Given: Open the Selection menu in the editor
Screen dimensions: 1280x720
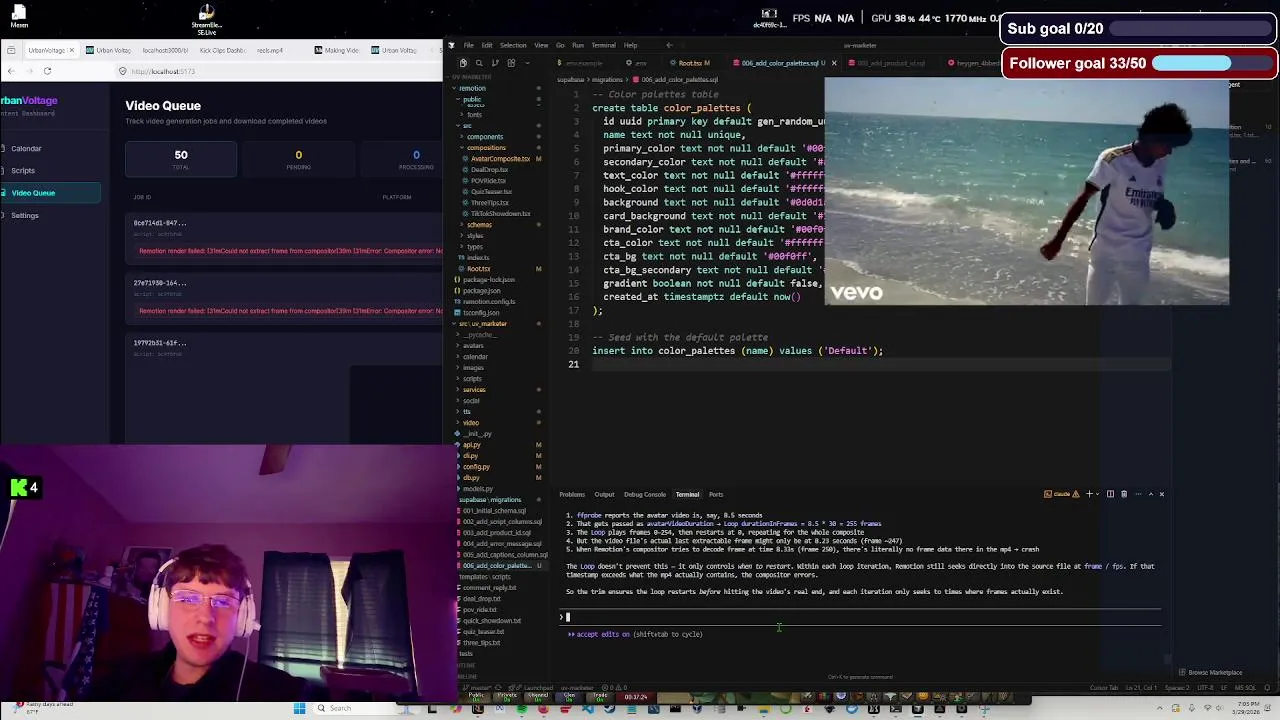Looking at the screenshot, I should pyautogui.click(x=513, y=45).
